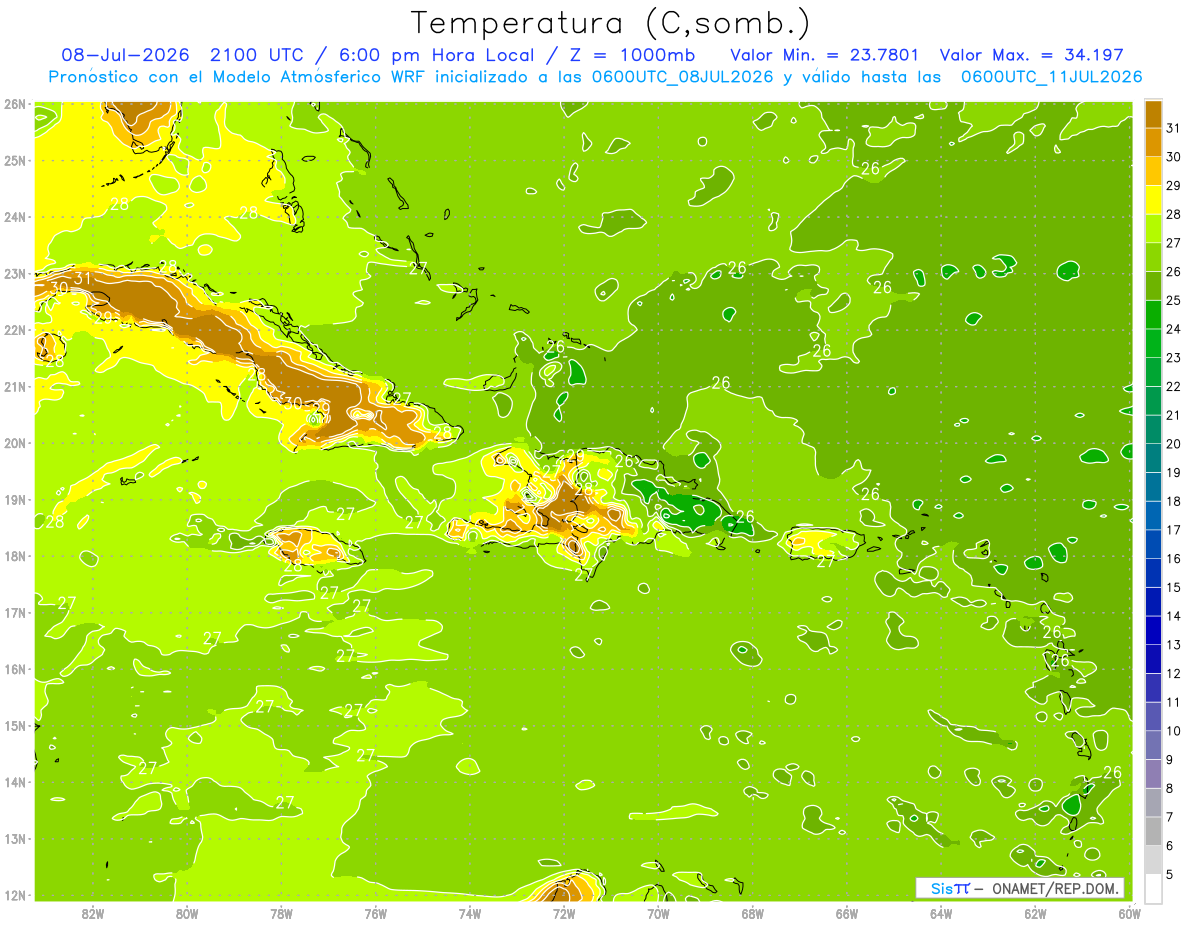1200x927 pixels.
Task: Click the '68W' longitude axis label
Action: point(752,913)
